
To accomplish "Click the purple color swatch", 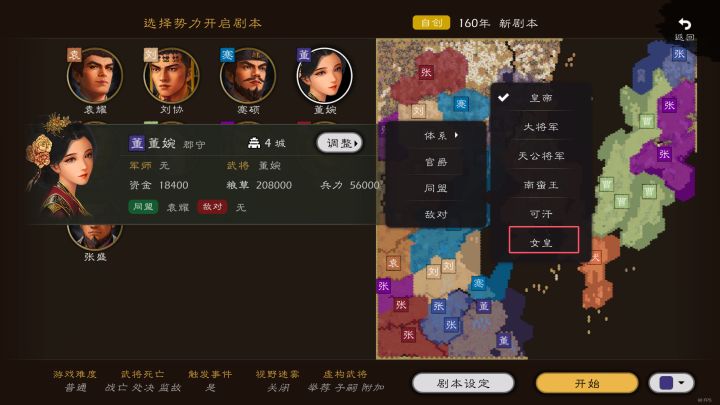I will 666,383.
